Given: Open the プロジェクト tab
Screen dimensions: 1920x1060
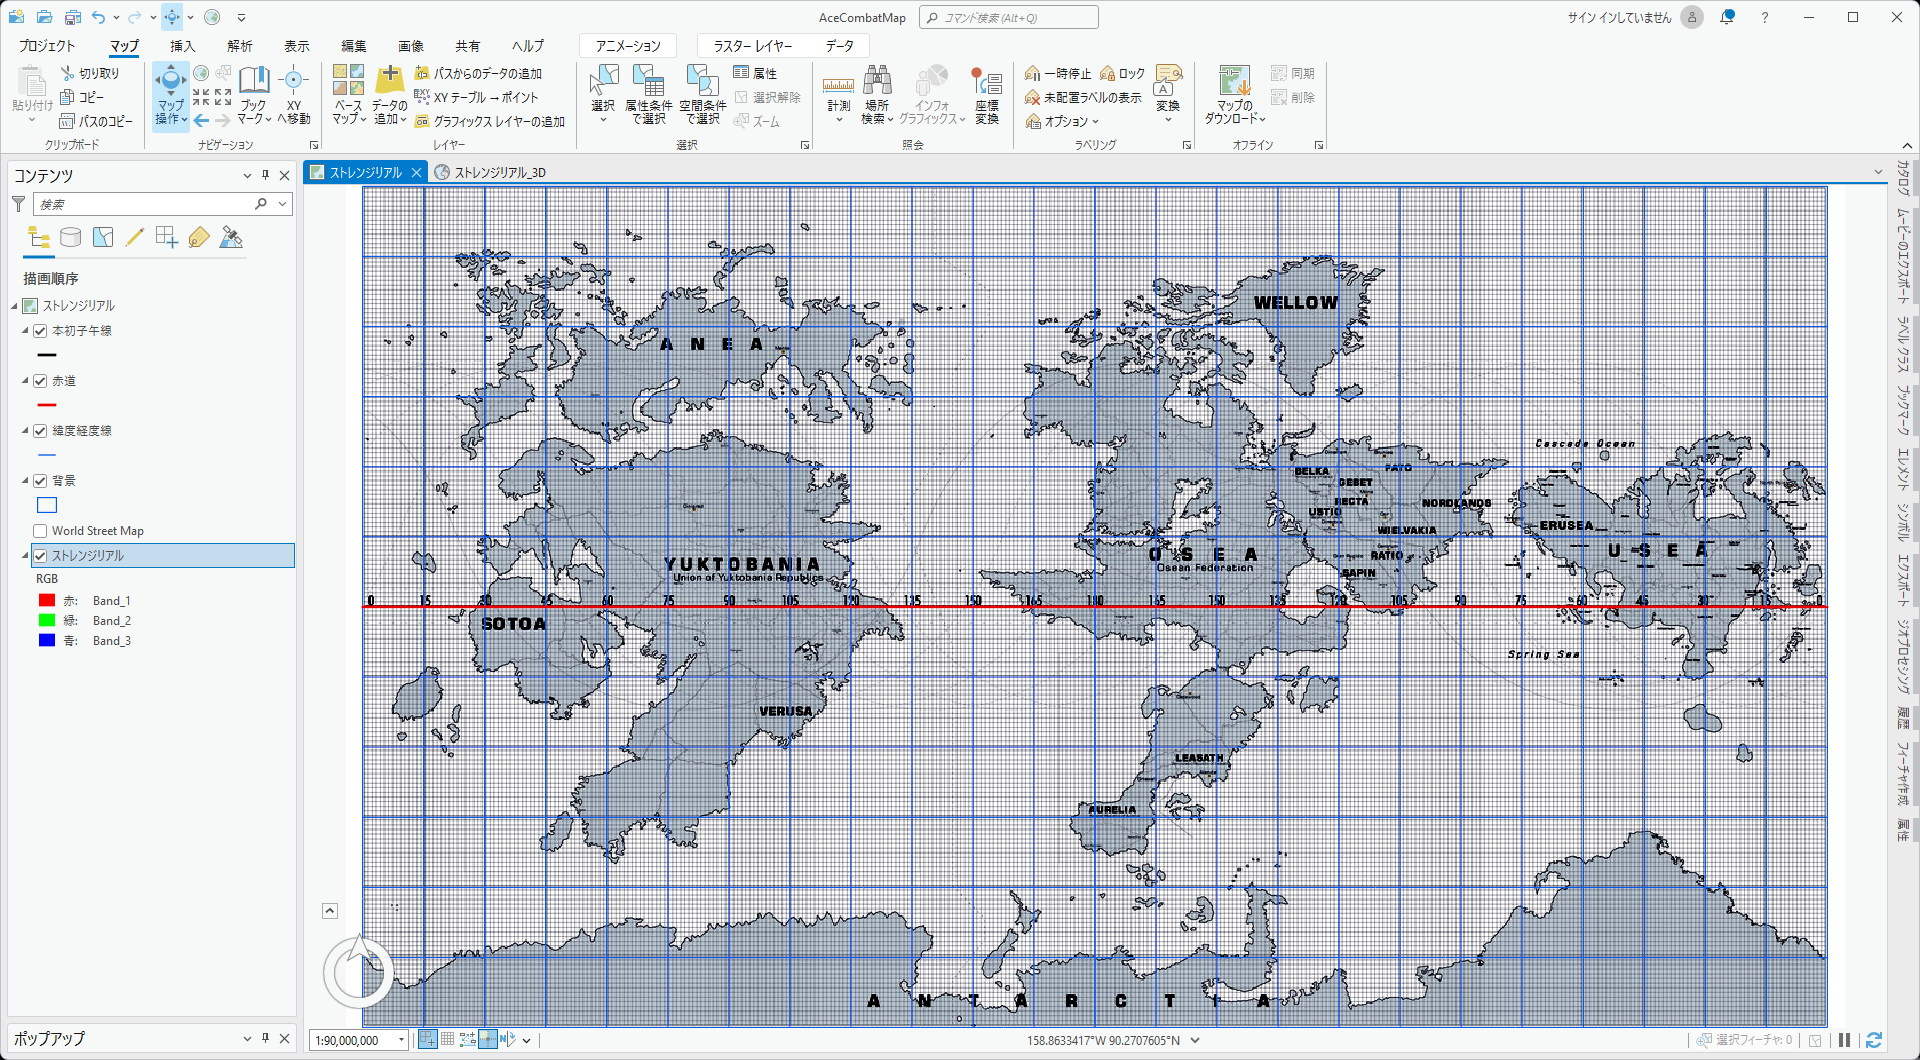Looking at the screenshot, I should click(47, 46).
